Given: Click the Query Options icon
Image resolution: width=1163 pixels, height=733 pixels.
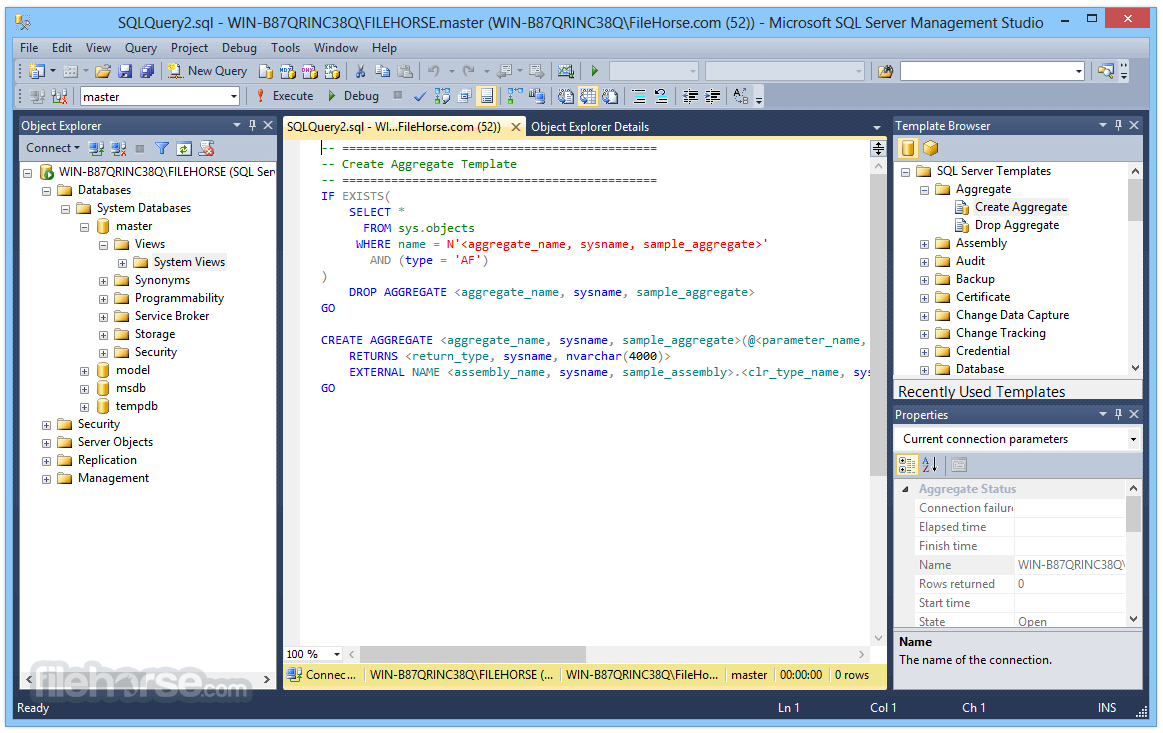Looking at the screenshot, I should (x=465, y=96).
